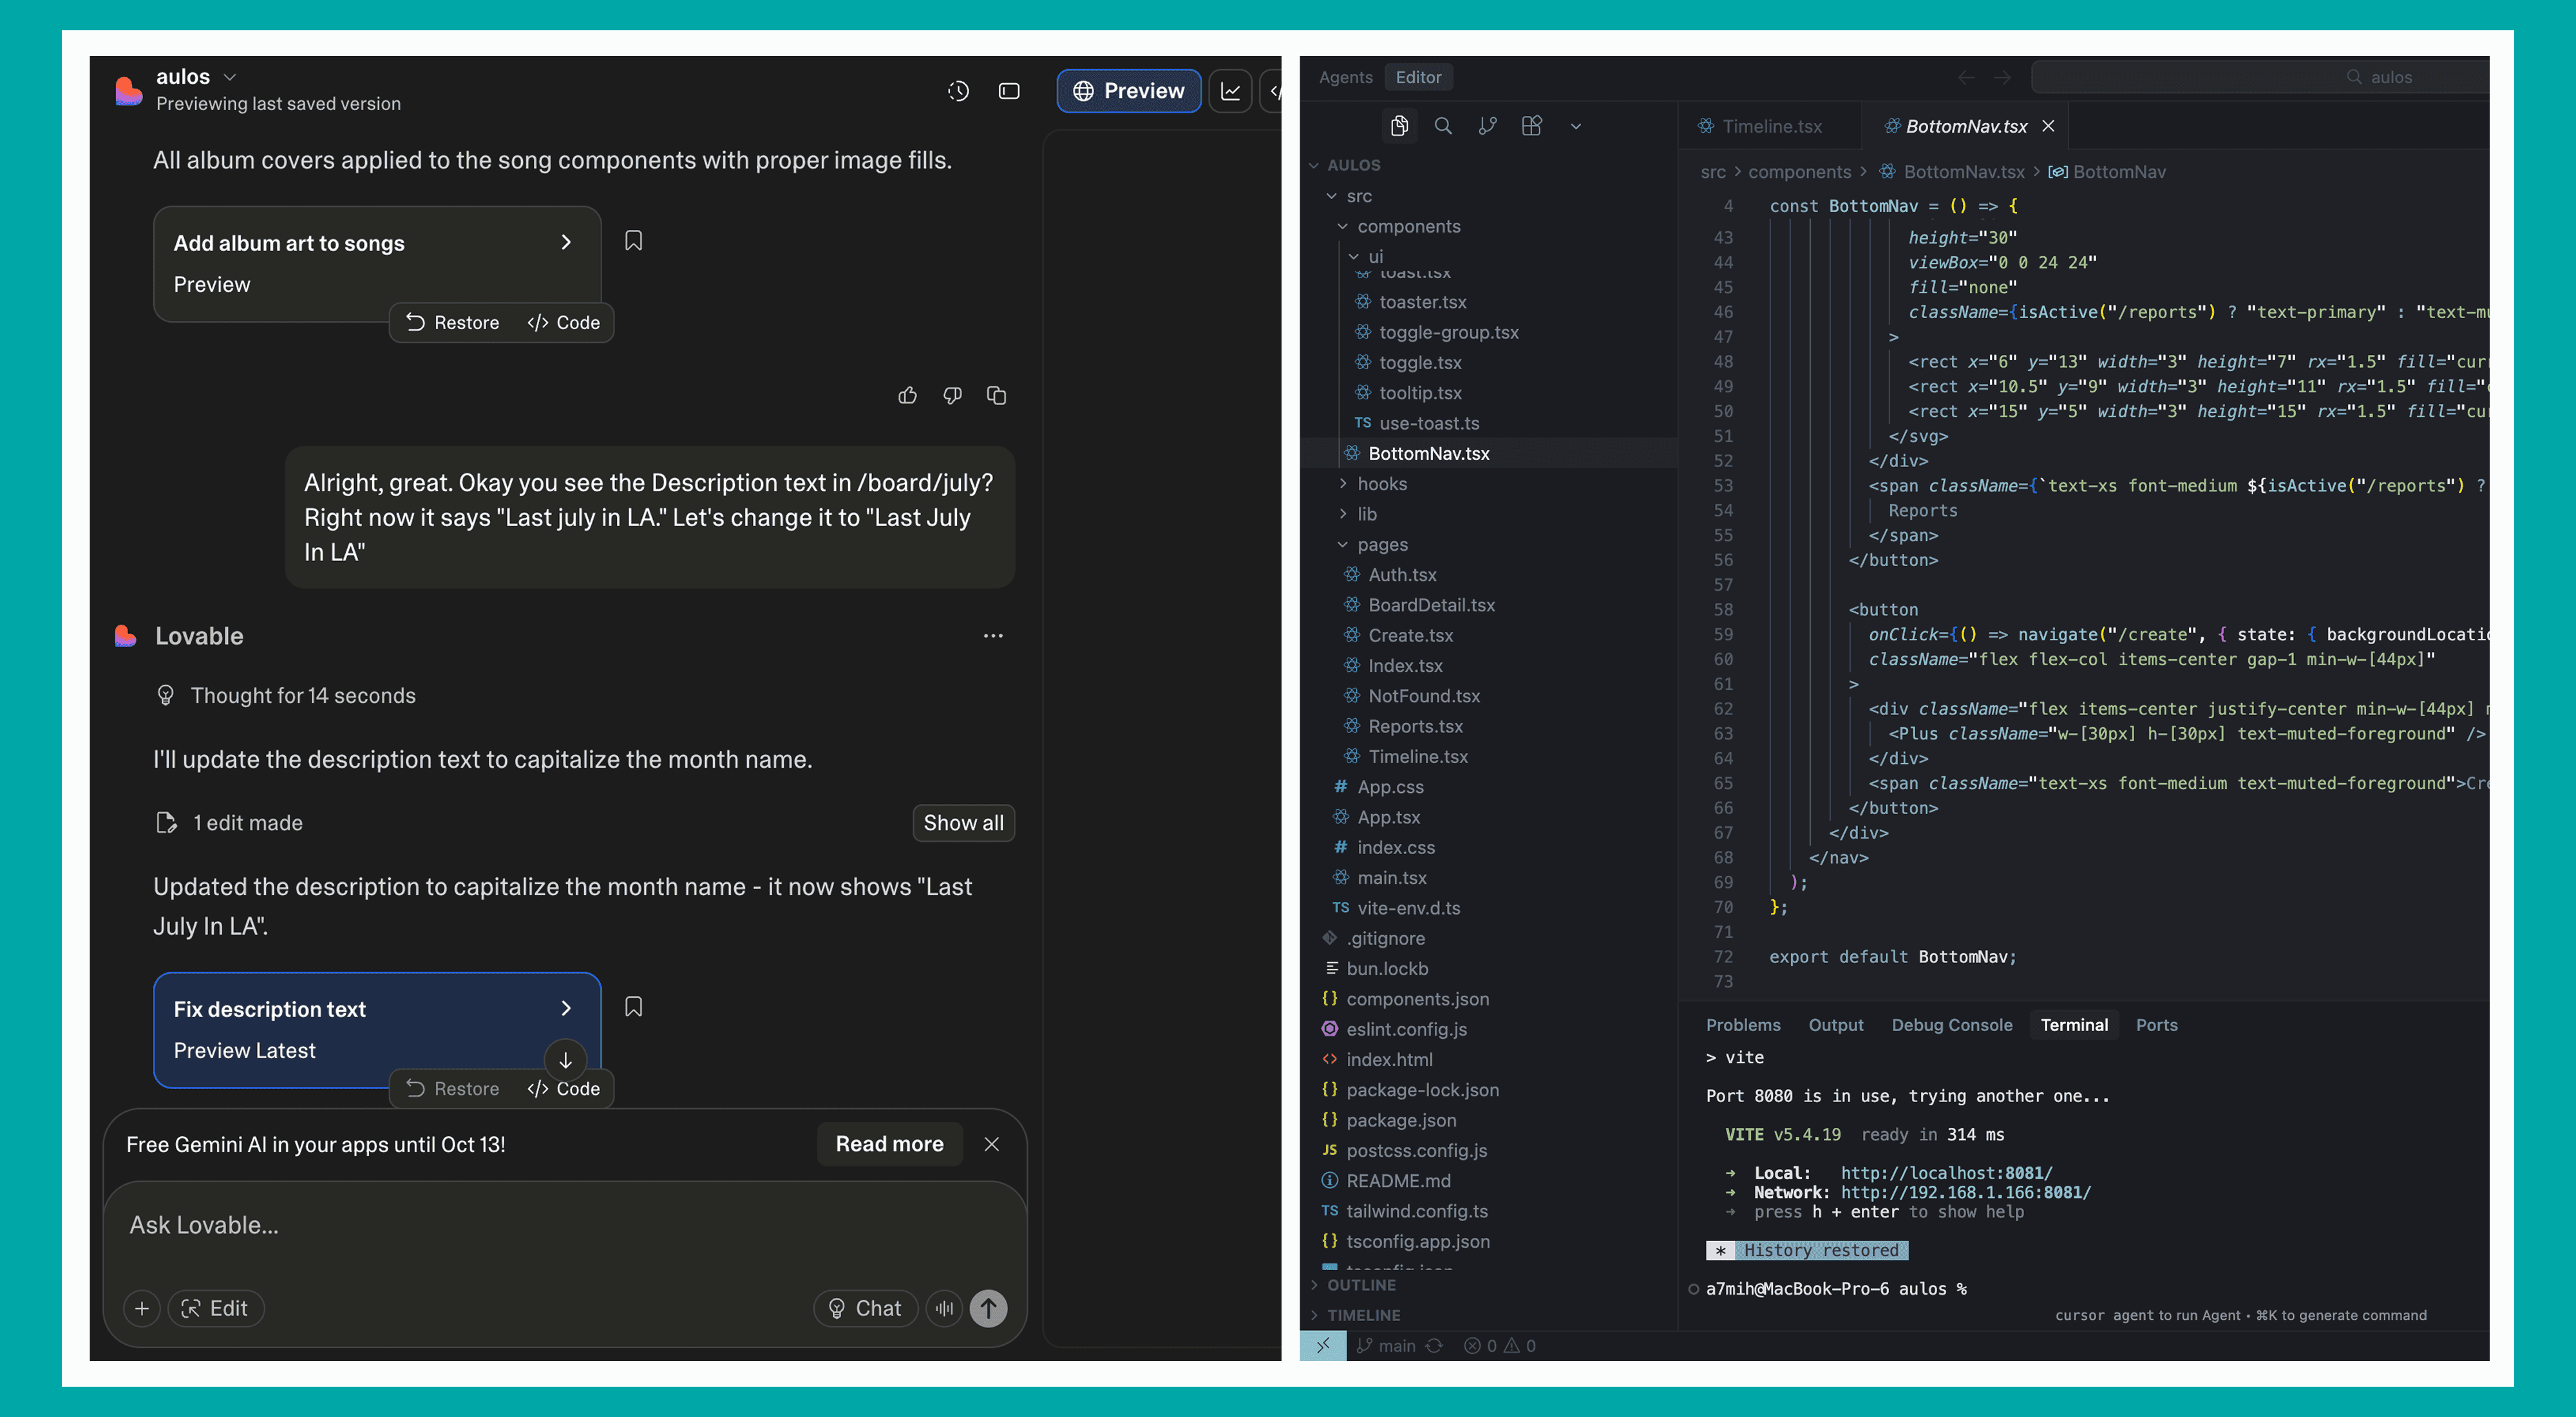The height and width of the screenshot is (1417, 2576).
Task: Click thumbs up on the response
Action: (907, 395)
